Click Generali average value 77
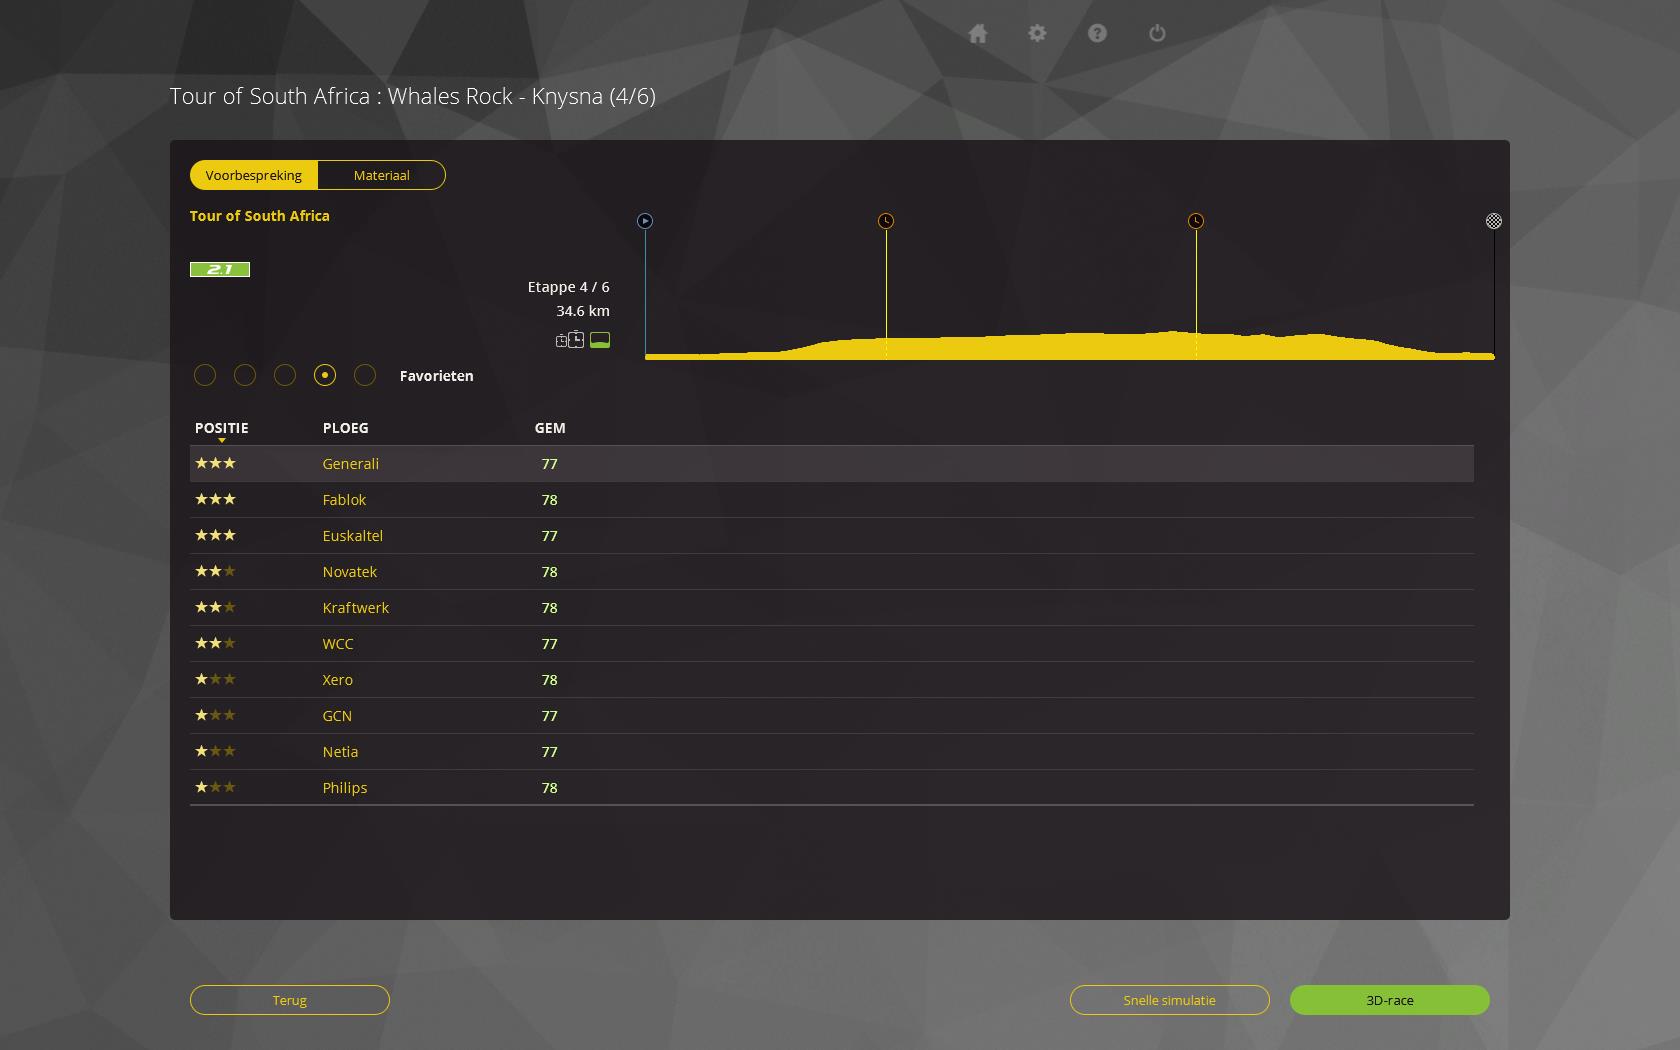Screen dimensions: 1680x1050 tap(550, 464)
